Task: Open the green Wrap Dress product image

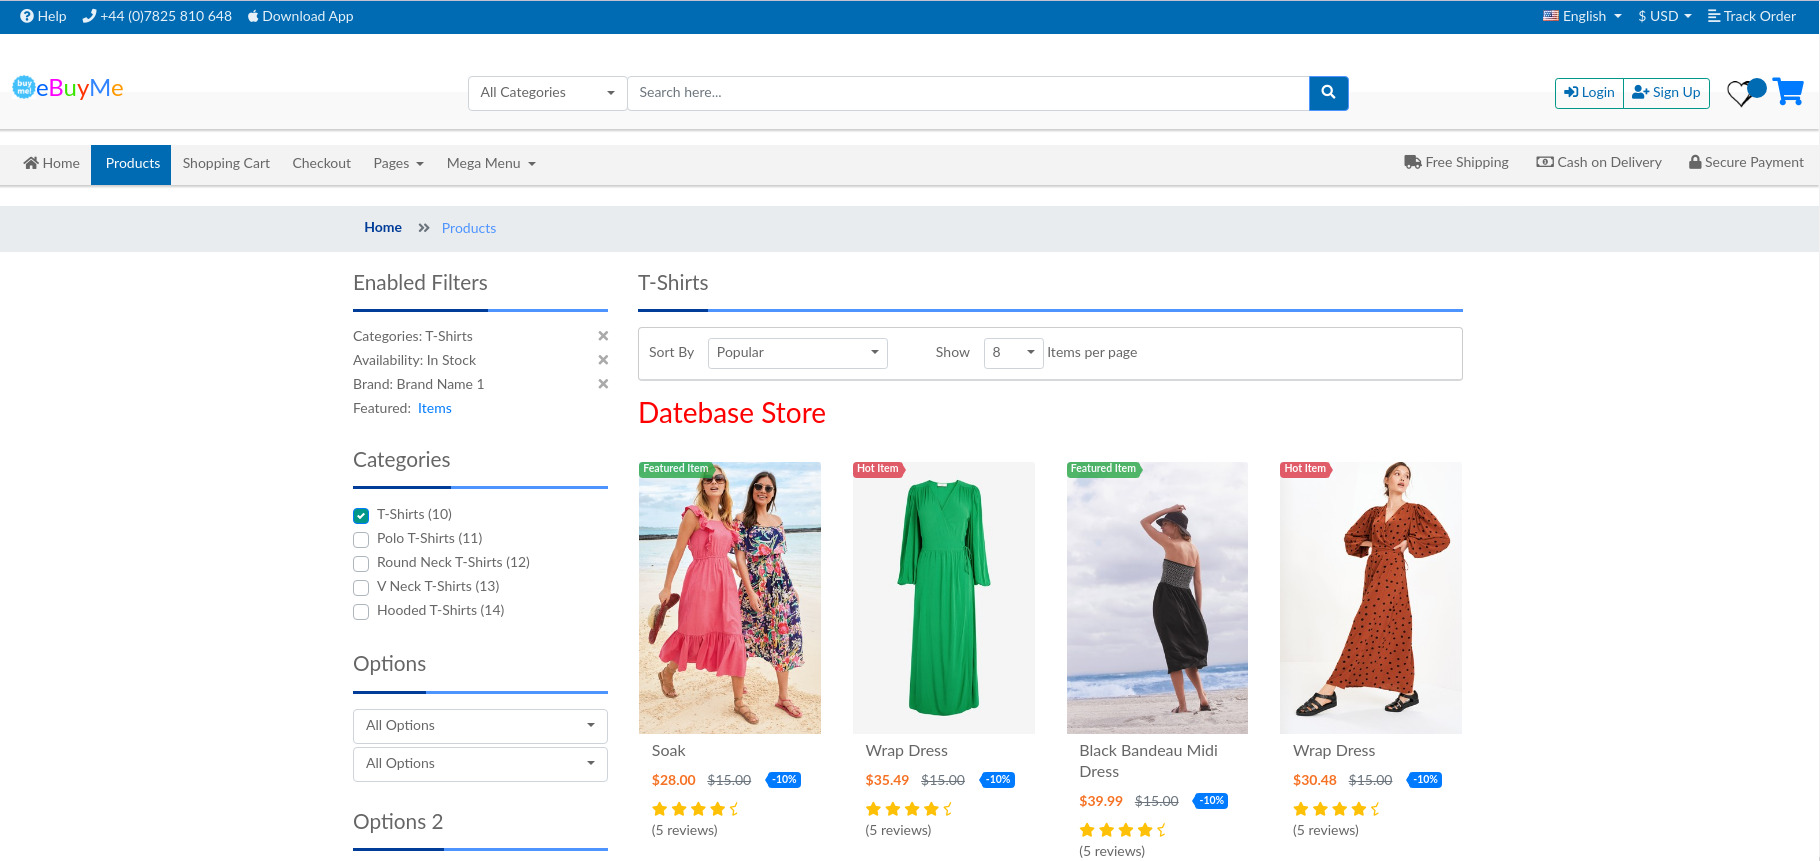Action: click(x=943, y=598)
